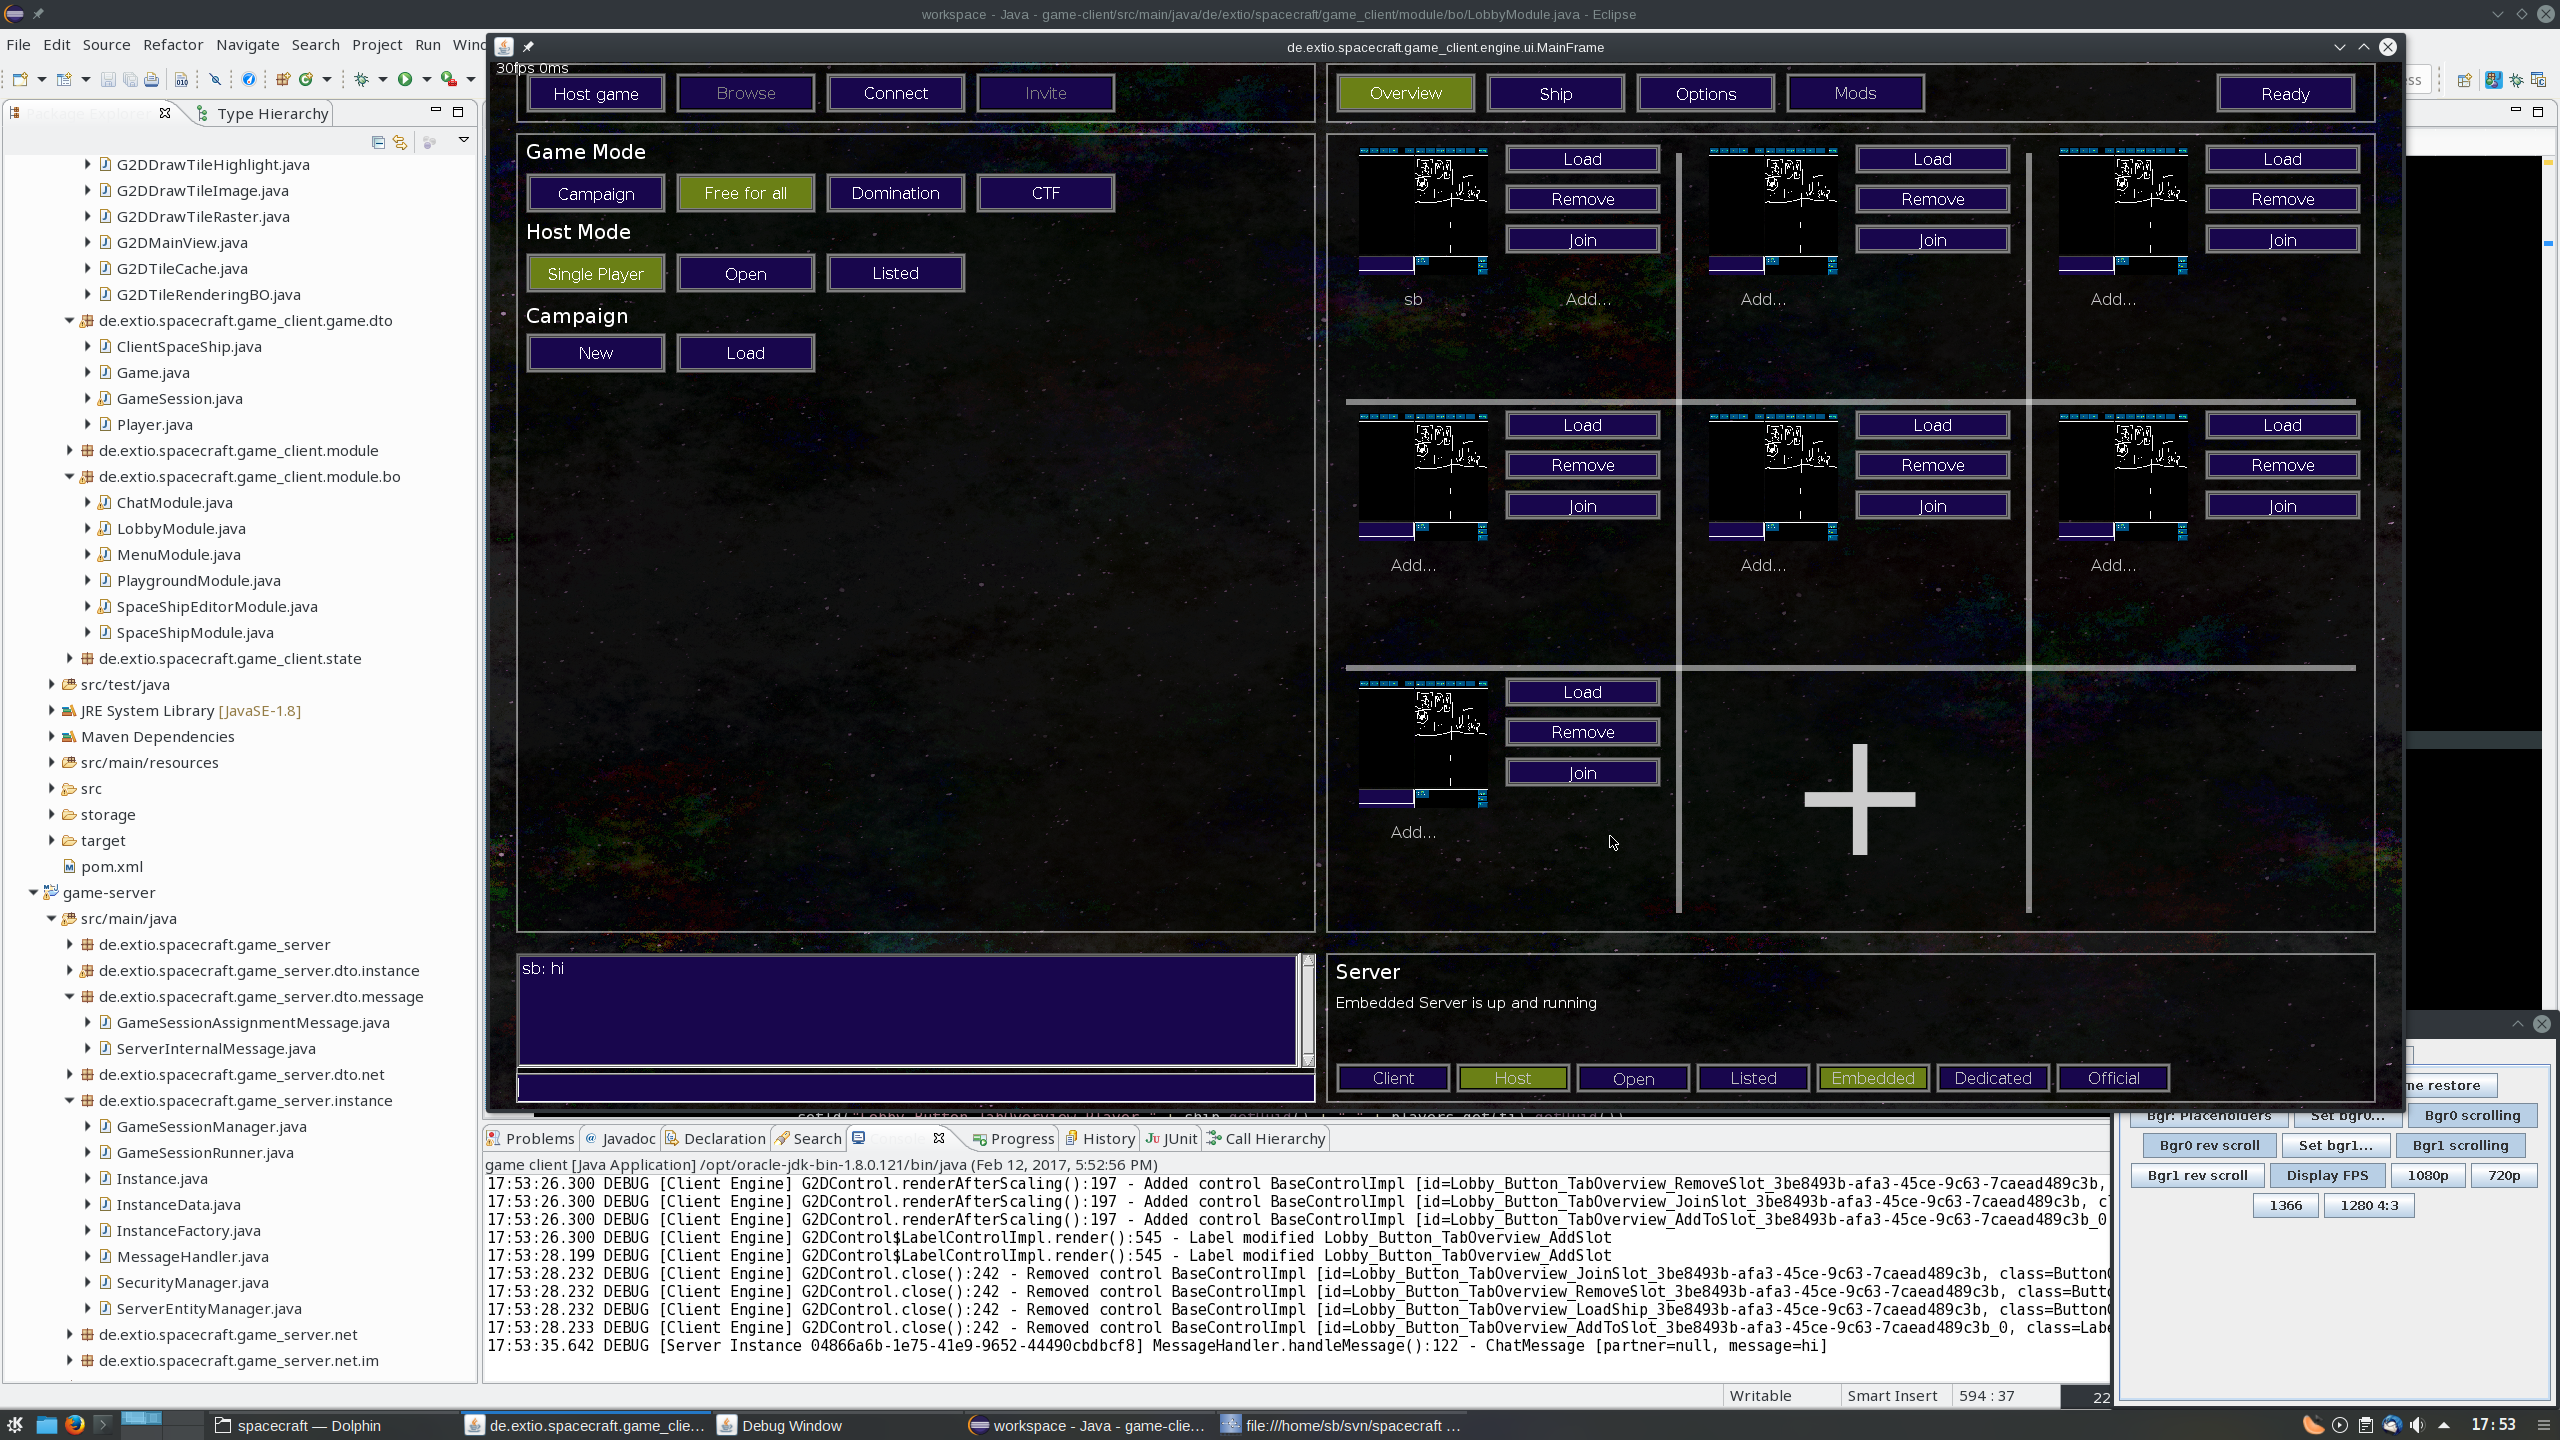Toggle Display FPS in Debug Window
2560x1440 pixels.
coord(2326,1175)
